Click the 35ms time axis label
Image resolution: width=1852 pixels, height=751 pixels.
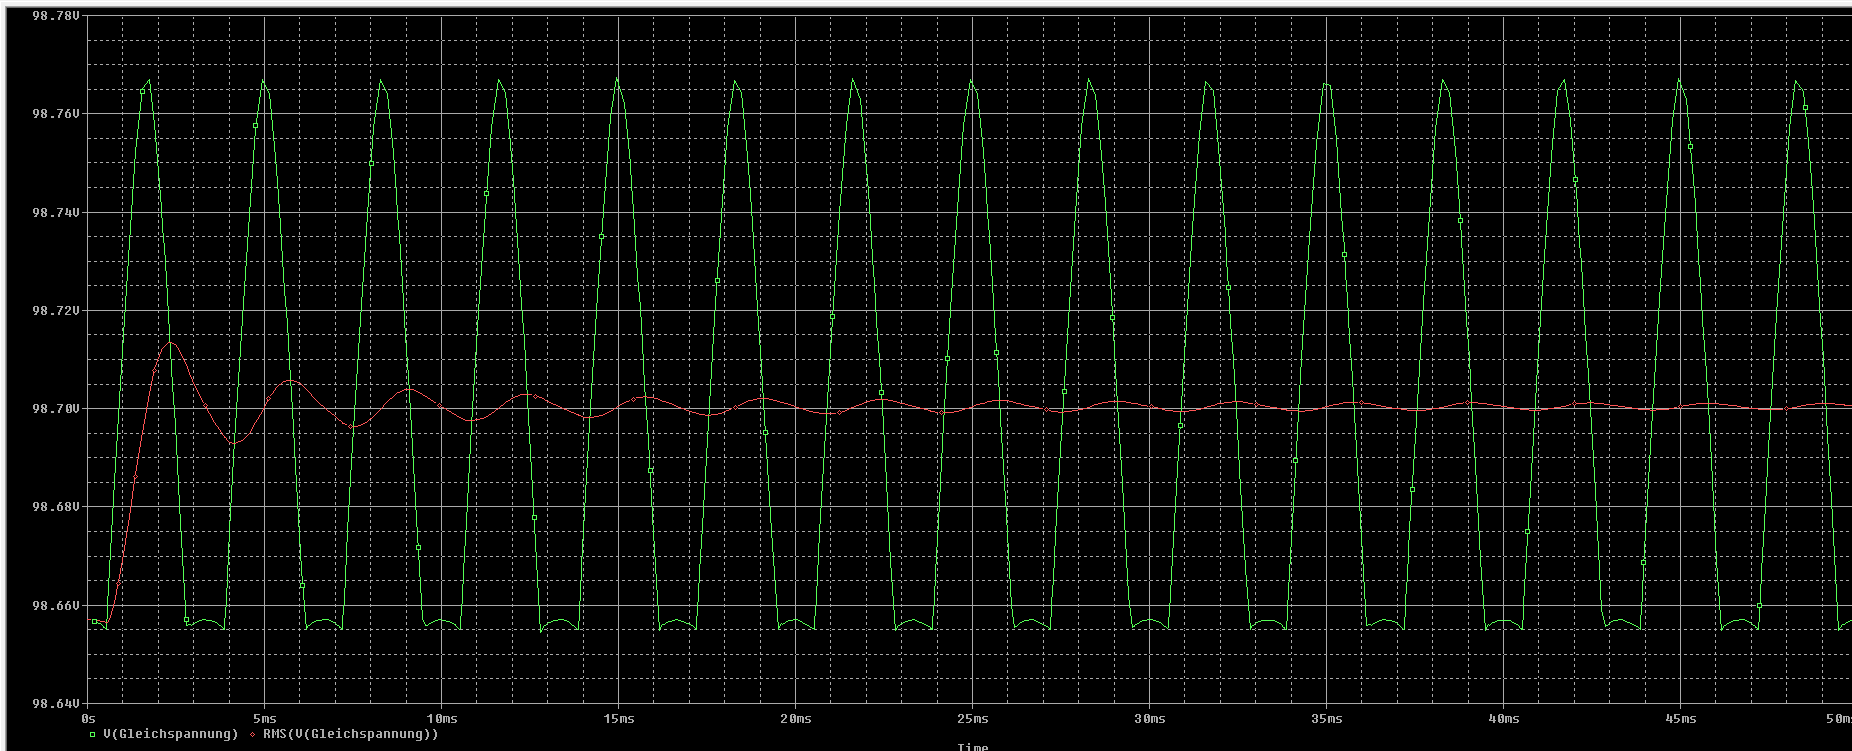coord(1326,718)
